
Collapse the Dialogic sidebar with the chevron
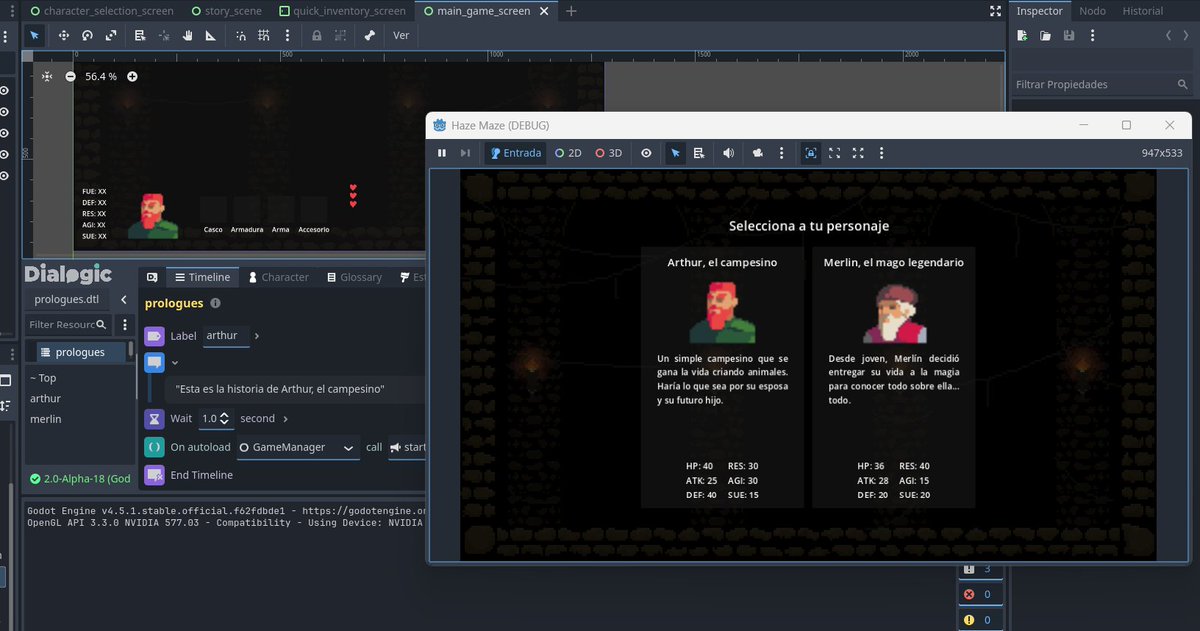[123, 300]
